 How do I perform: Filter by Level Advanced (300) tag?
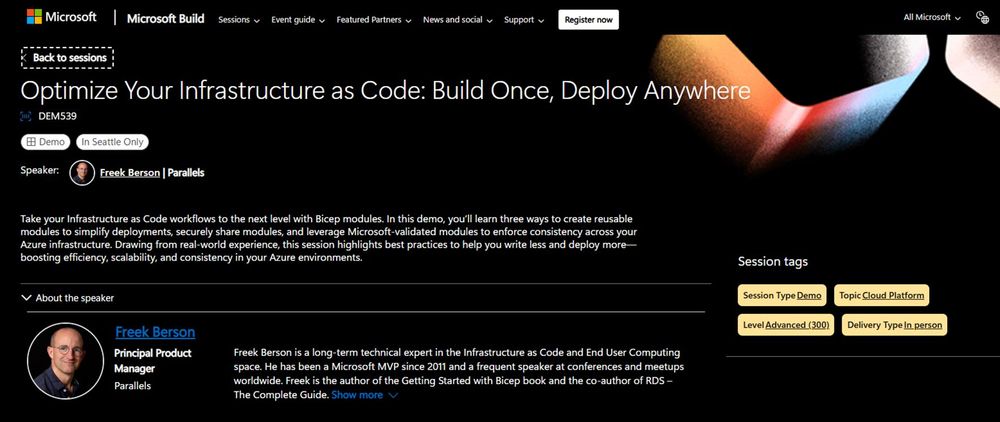pos(786,324)
